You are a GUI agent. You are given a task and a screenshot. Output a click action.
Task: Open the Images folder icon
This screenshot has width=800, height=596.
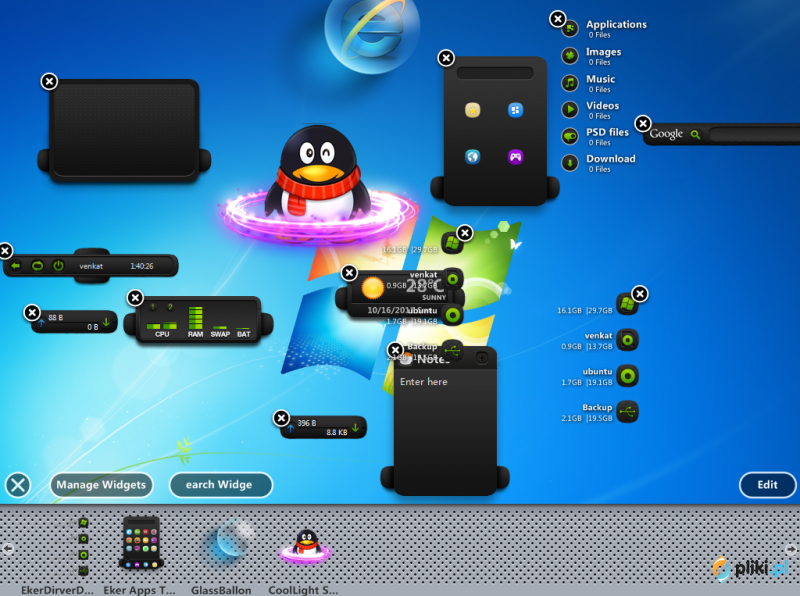[570, 56]
